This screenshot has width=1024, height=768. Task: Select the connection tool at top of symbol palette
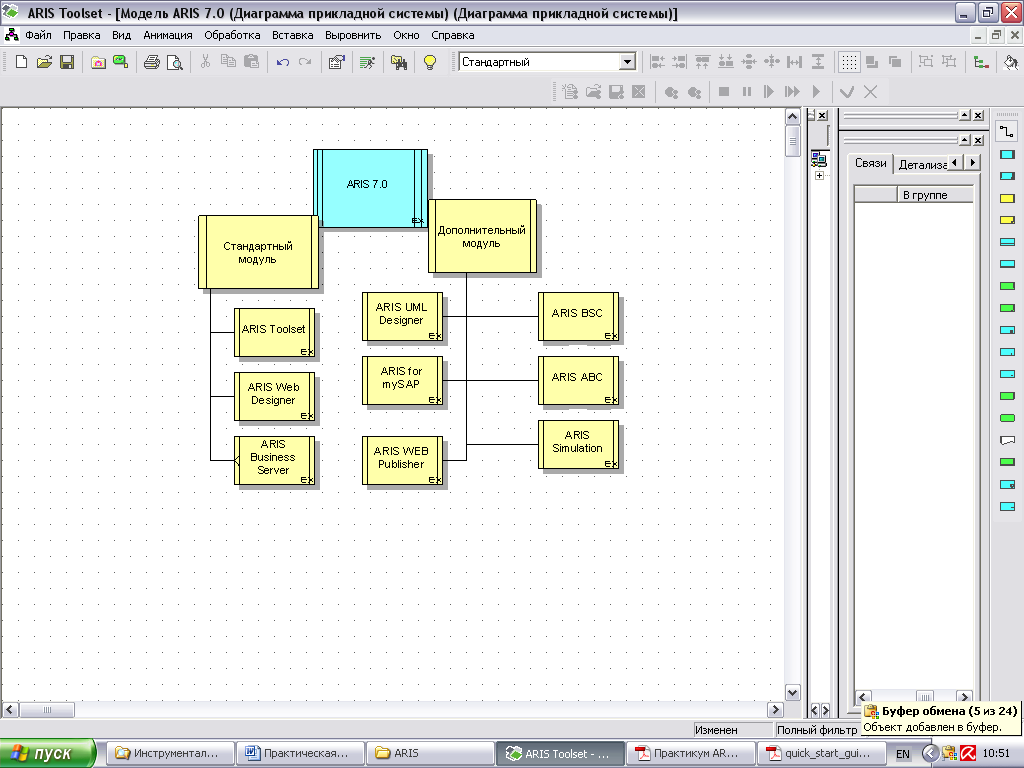click(1007, 132)
